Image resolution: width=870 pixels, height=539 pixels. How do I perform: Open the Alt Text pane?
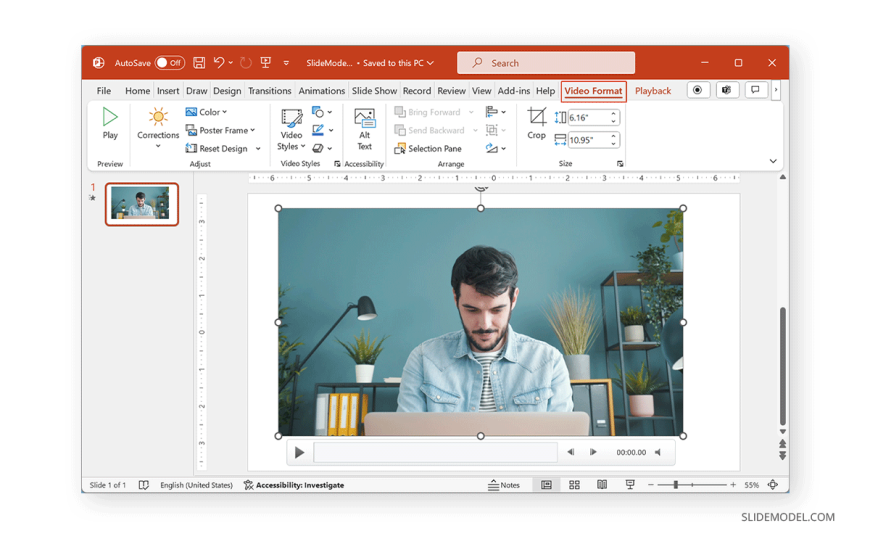(x=364, y=128)
